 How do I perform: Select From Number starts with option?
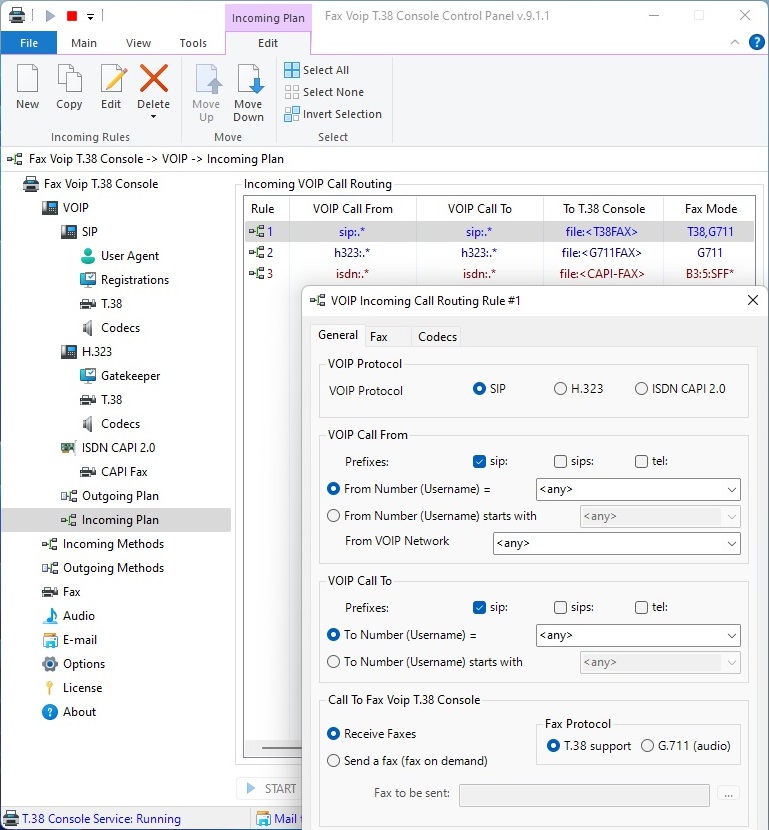[333, 516]
